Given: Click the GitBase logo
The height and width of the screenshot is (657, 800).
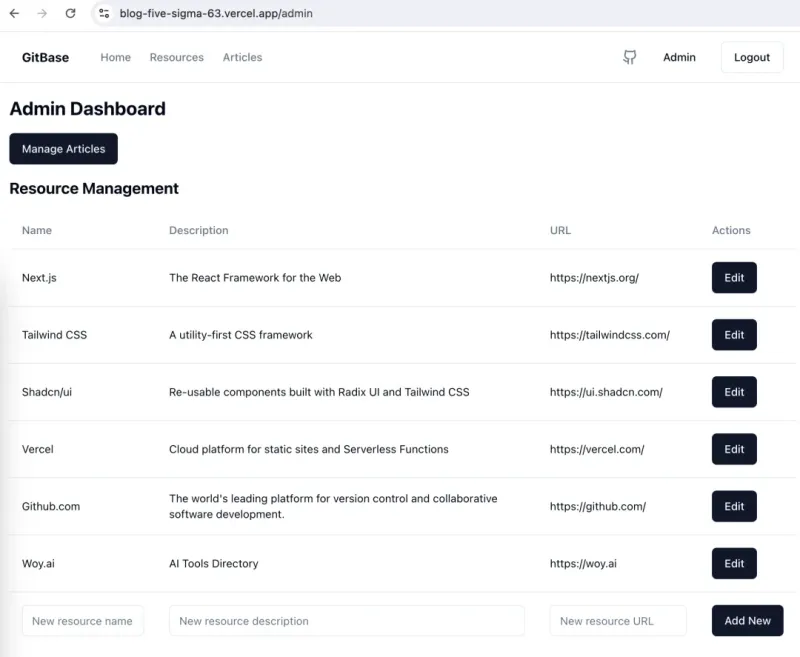Looking at the screenshot, I should [45, 57].
